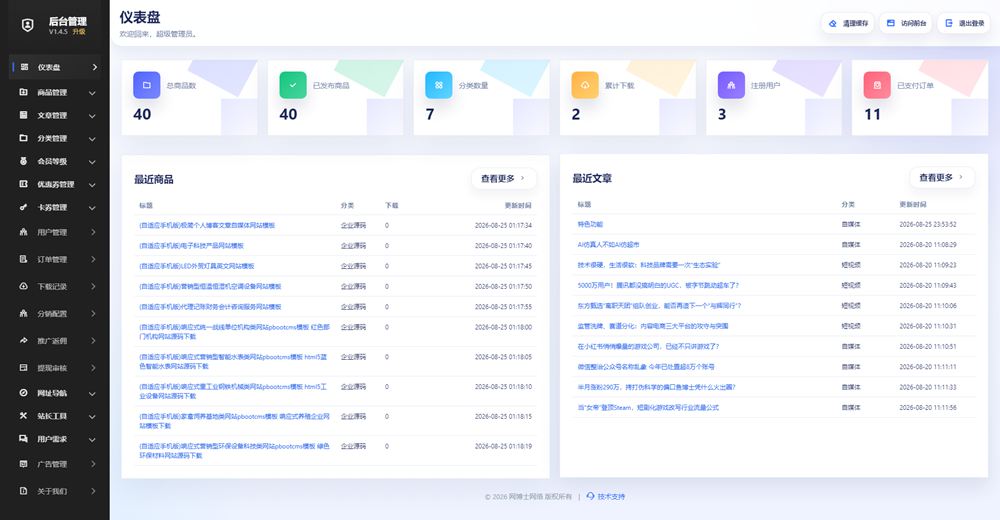Click the value 3 under 注册用户

722,114
